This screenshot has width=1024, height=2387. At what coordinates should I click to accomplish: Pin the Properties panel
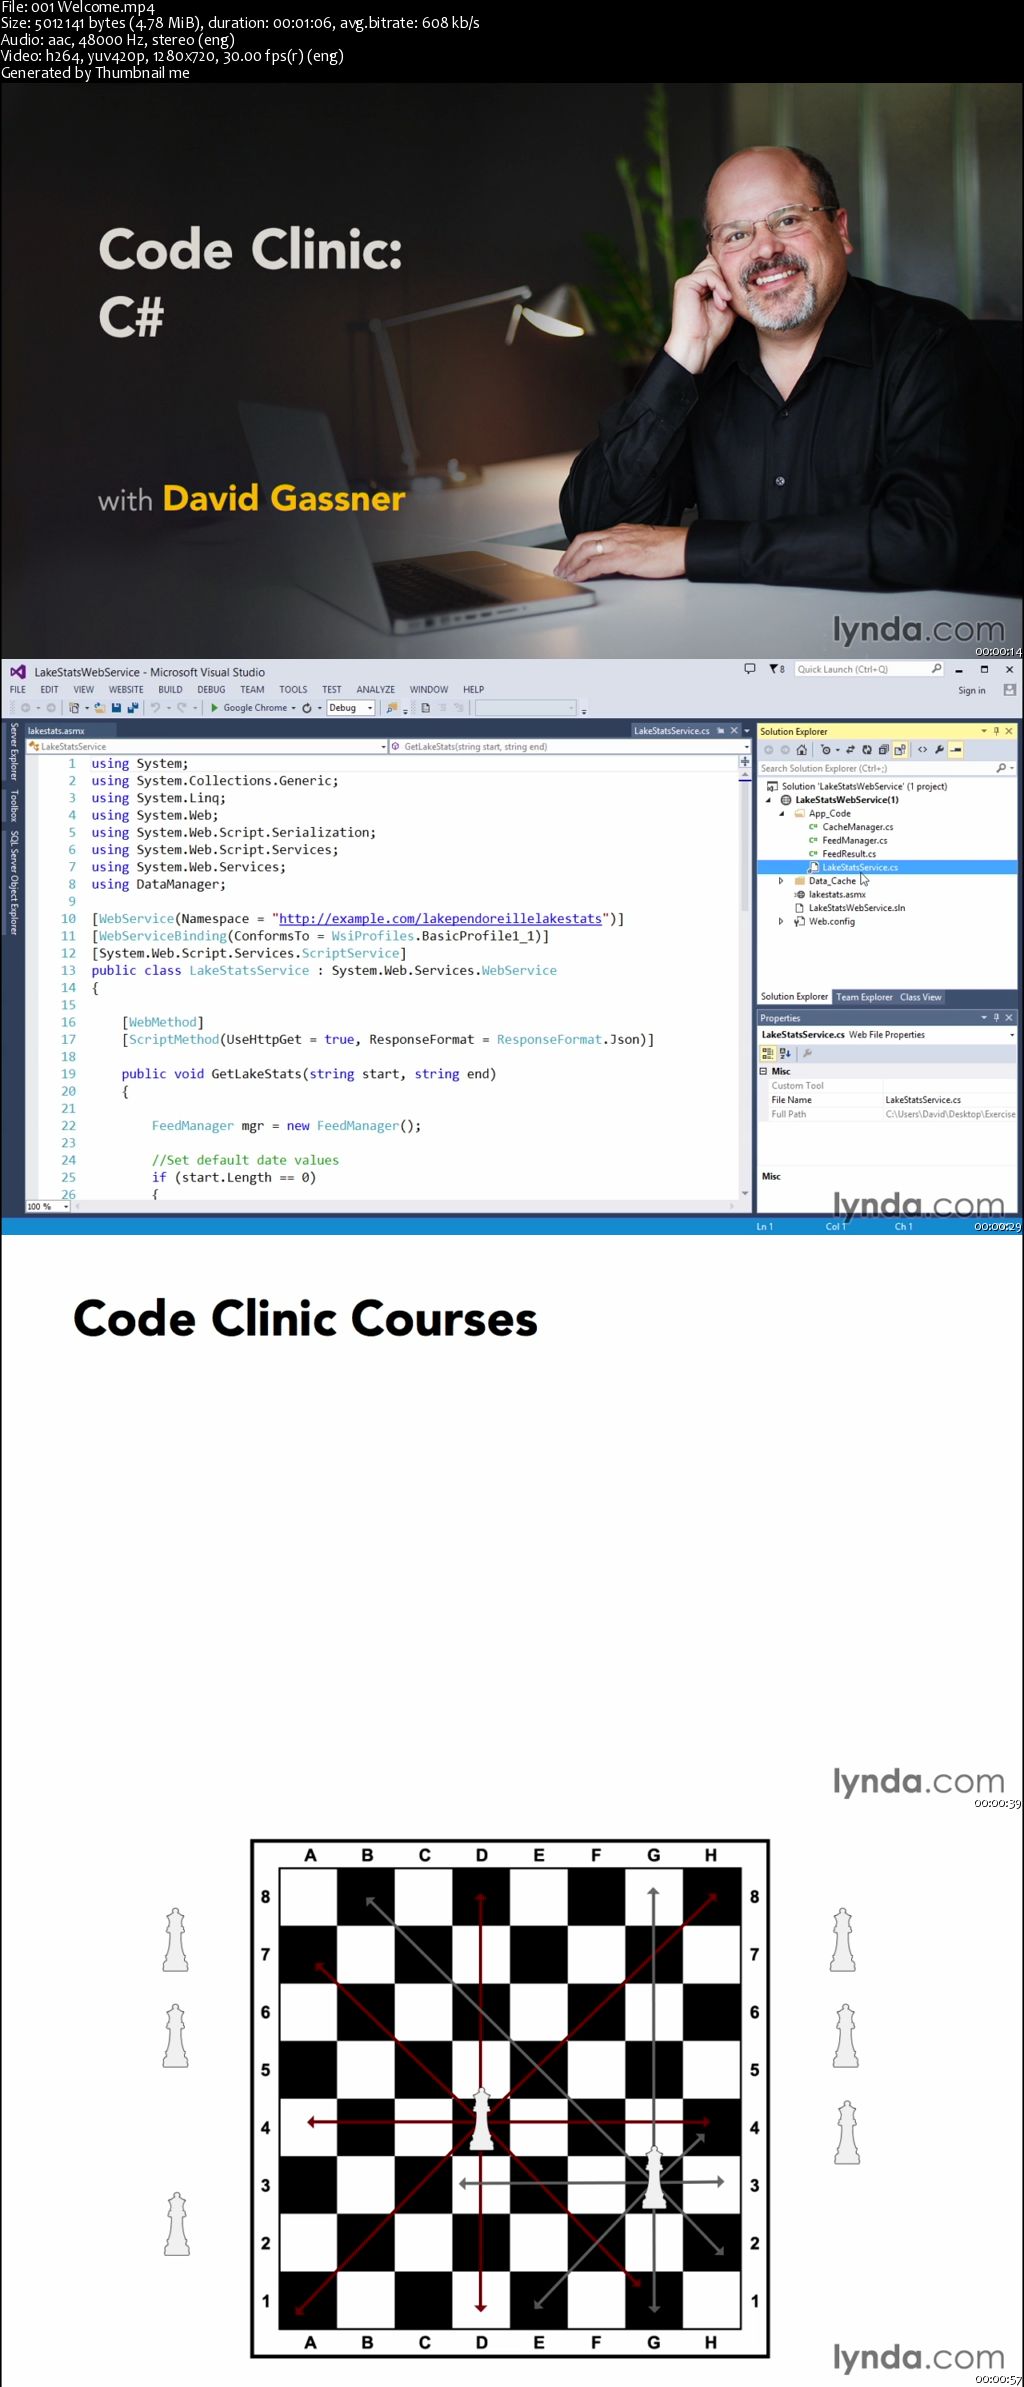996,1017
